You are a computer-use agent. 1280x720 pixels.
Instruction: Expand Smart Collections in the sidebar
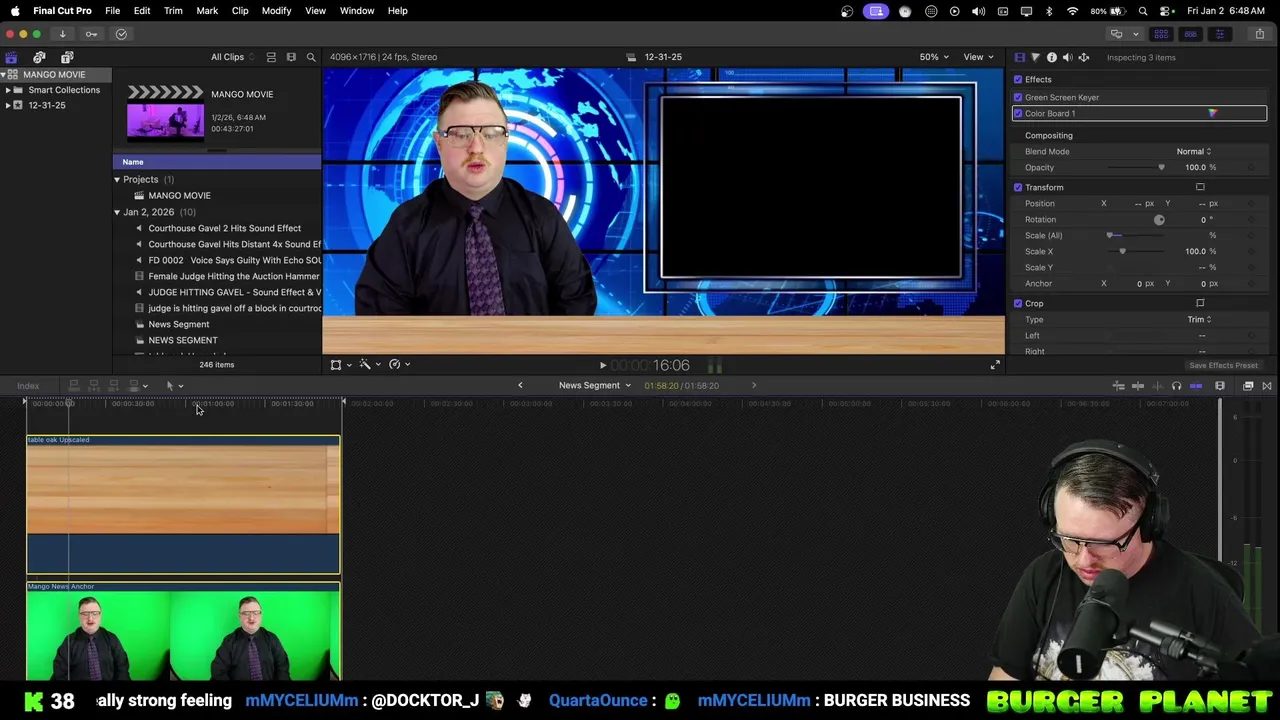click(8, 90)
